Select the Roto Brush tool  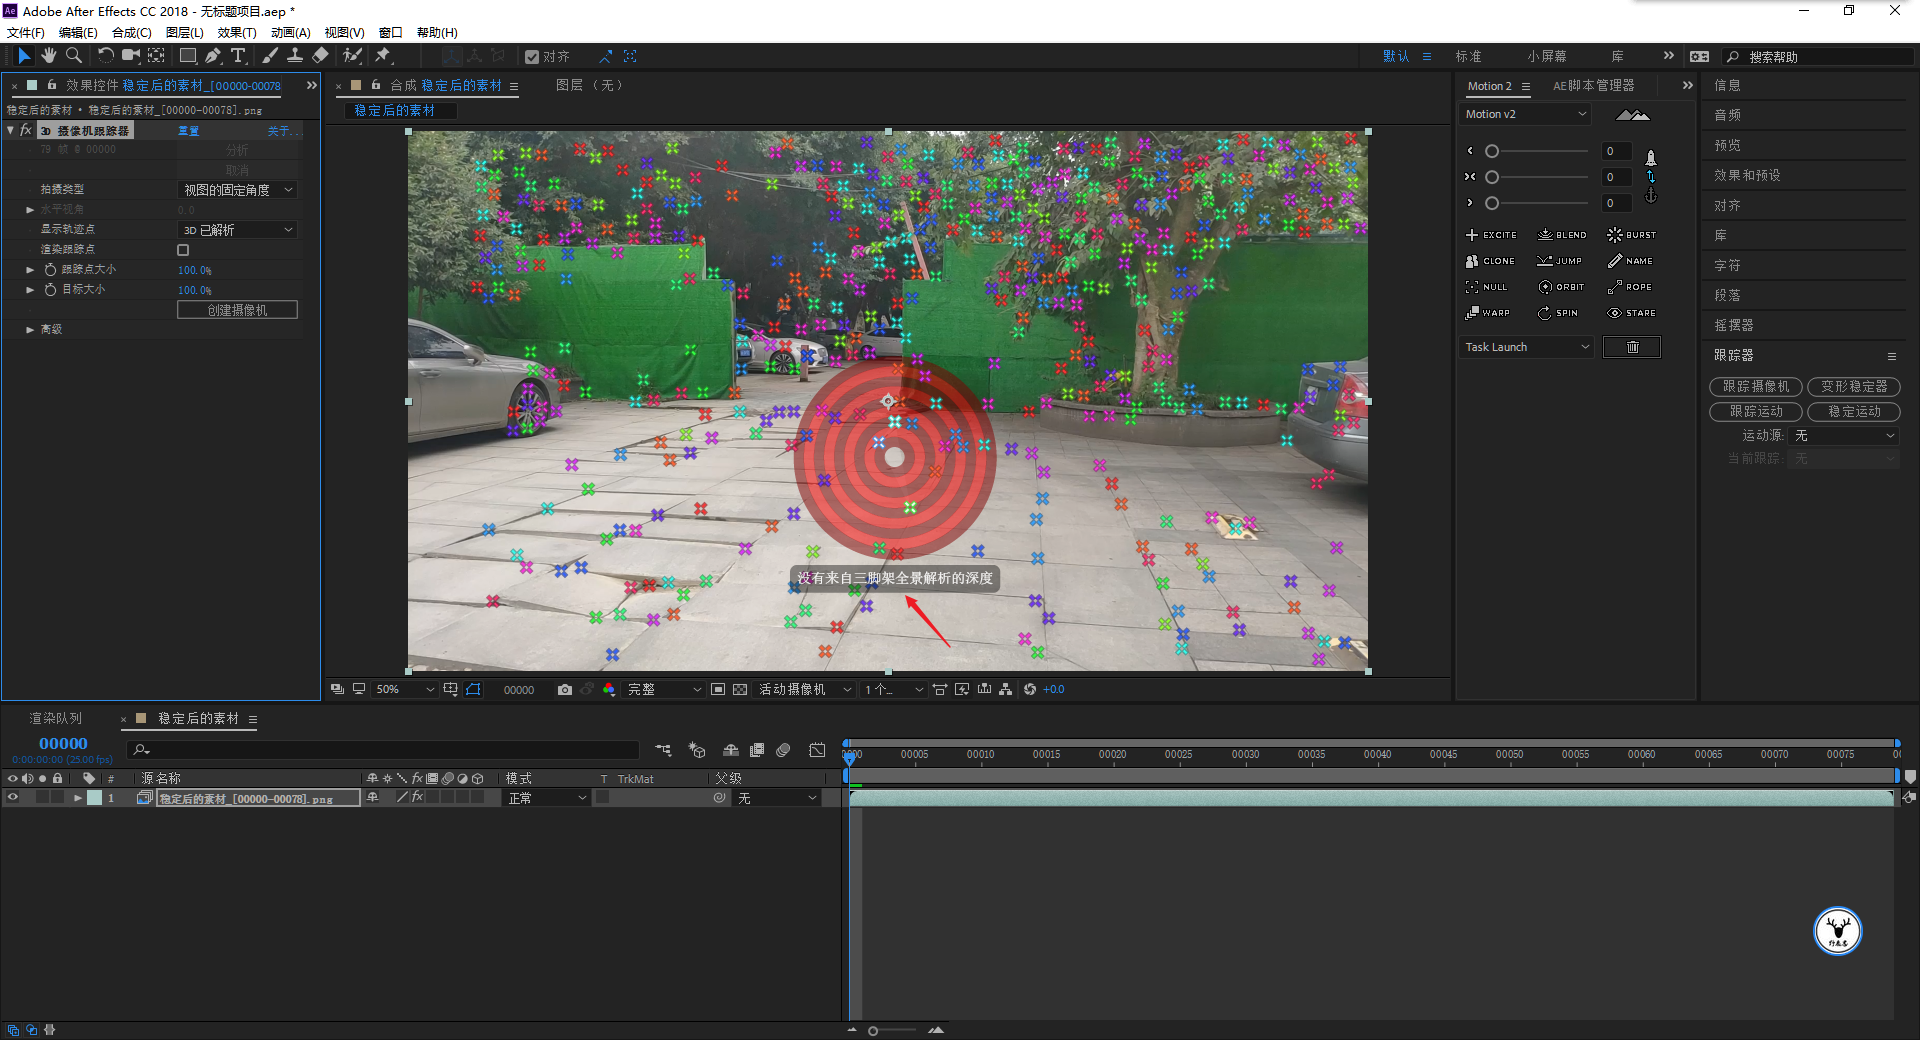click(x=352, y=56)
